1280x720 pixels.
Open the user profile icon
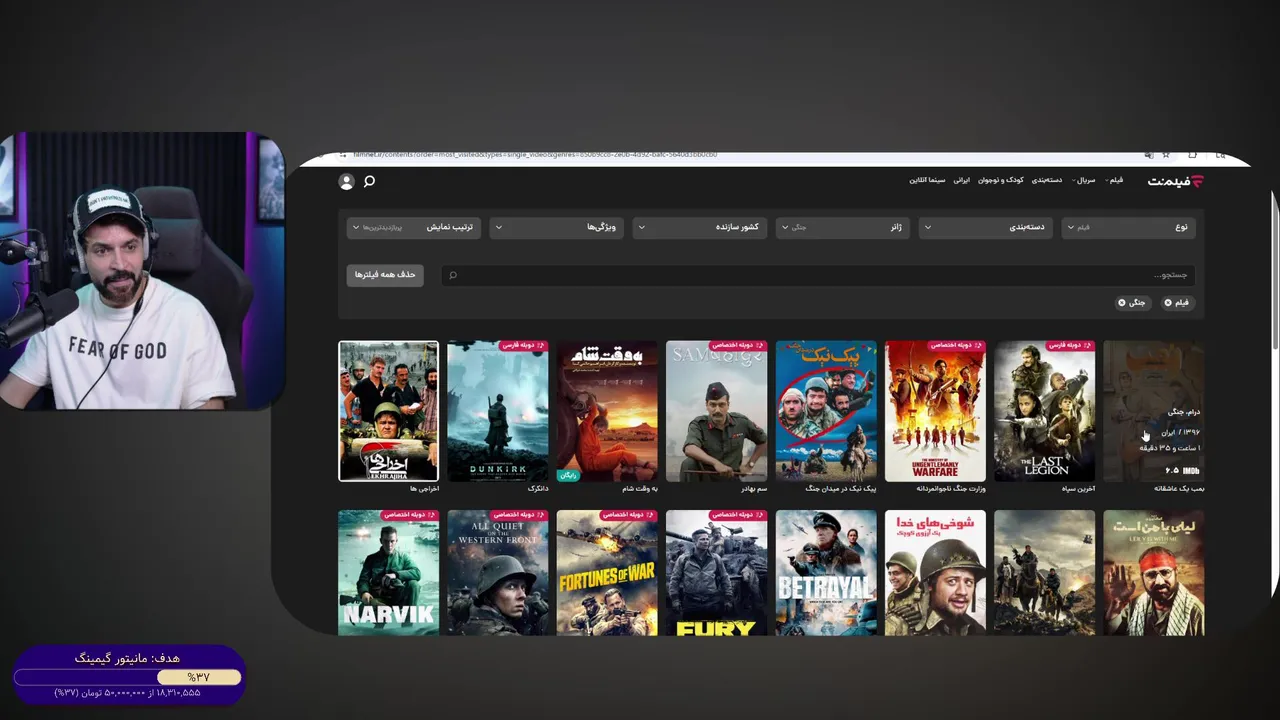[346, 181]
